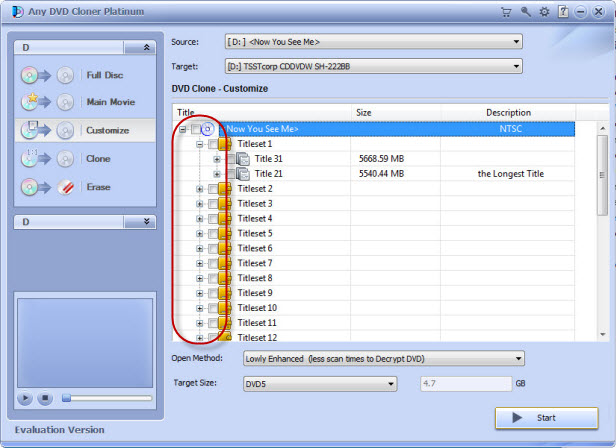This screenshot has height=448, width=616.
Task: Click the 4.7 GB size field
Action: 466,384
